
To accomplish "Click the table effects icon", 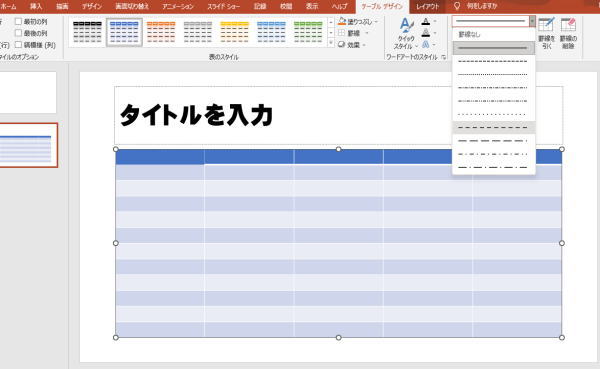I will (342, 45).
